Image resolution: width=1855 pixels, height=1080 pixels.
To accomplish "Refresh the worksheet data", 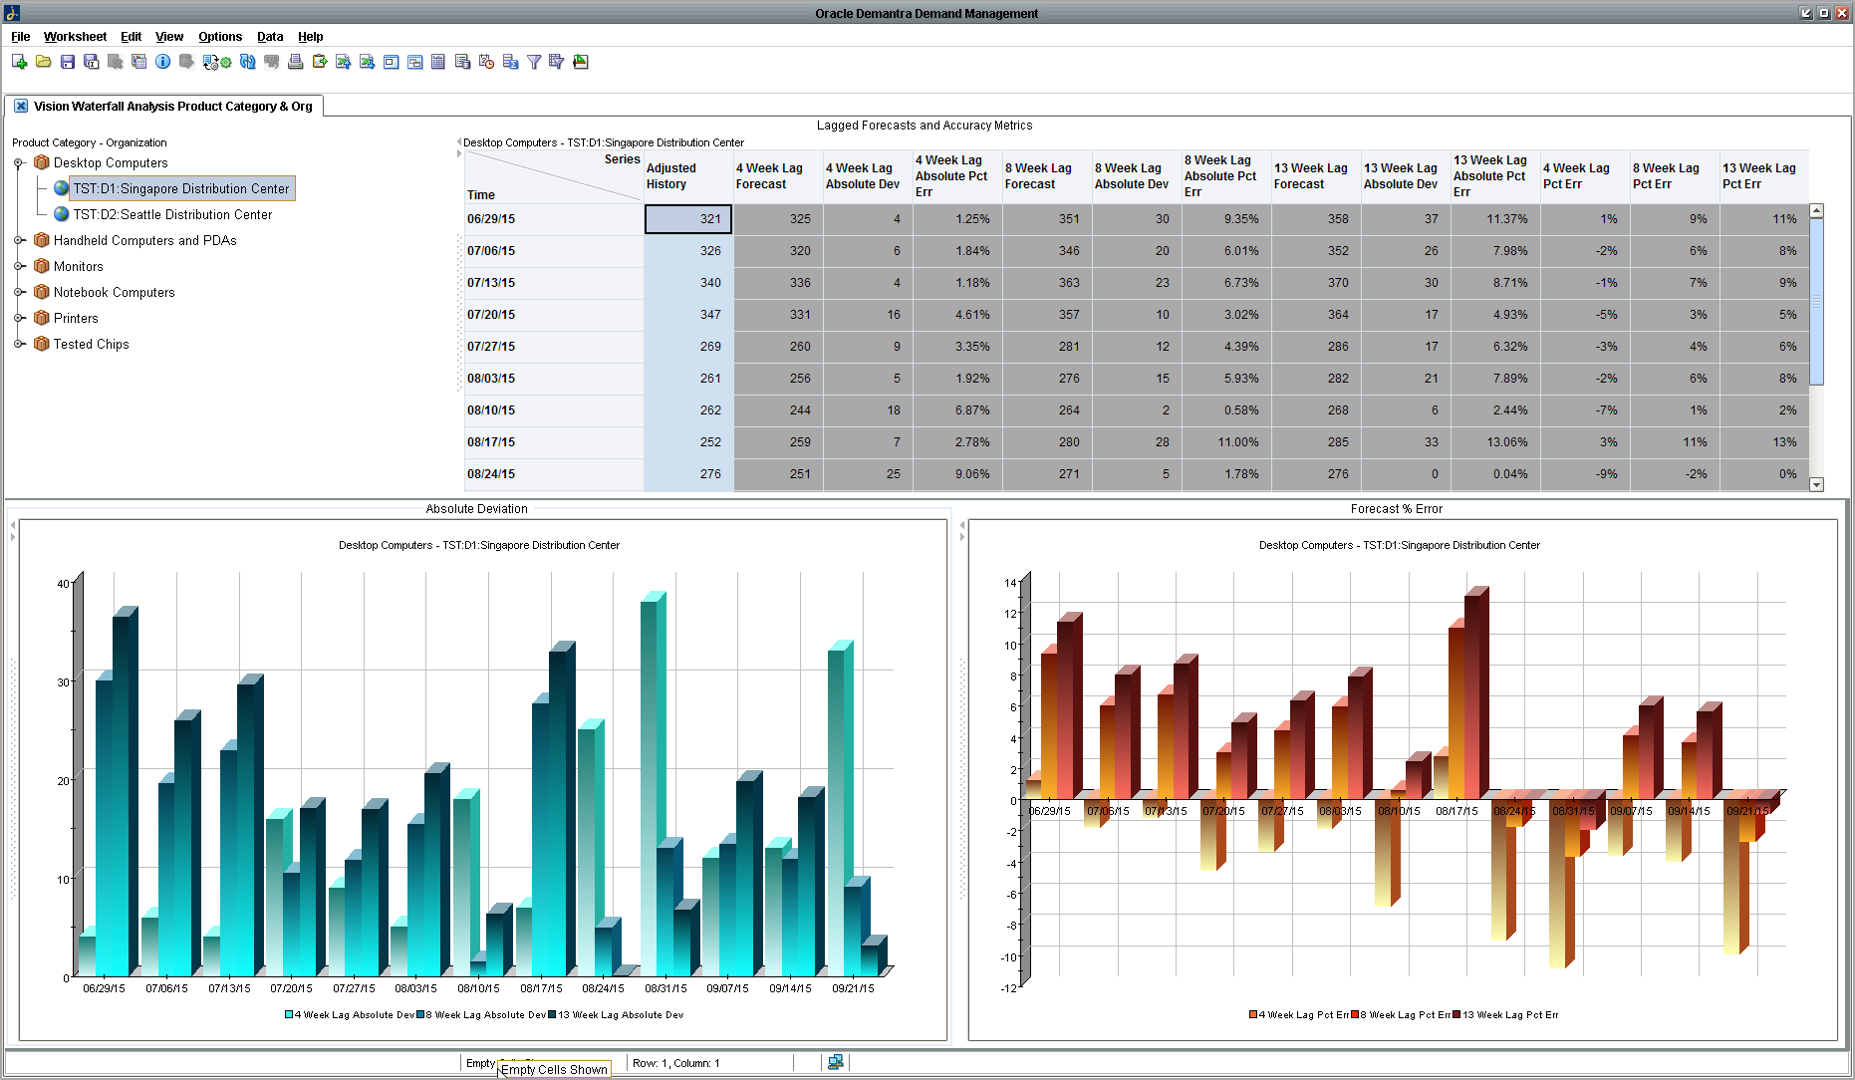I will 247,62.
